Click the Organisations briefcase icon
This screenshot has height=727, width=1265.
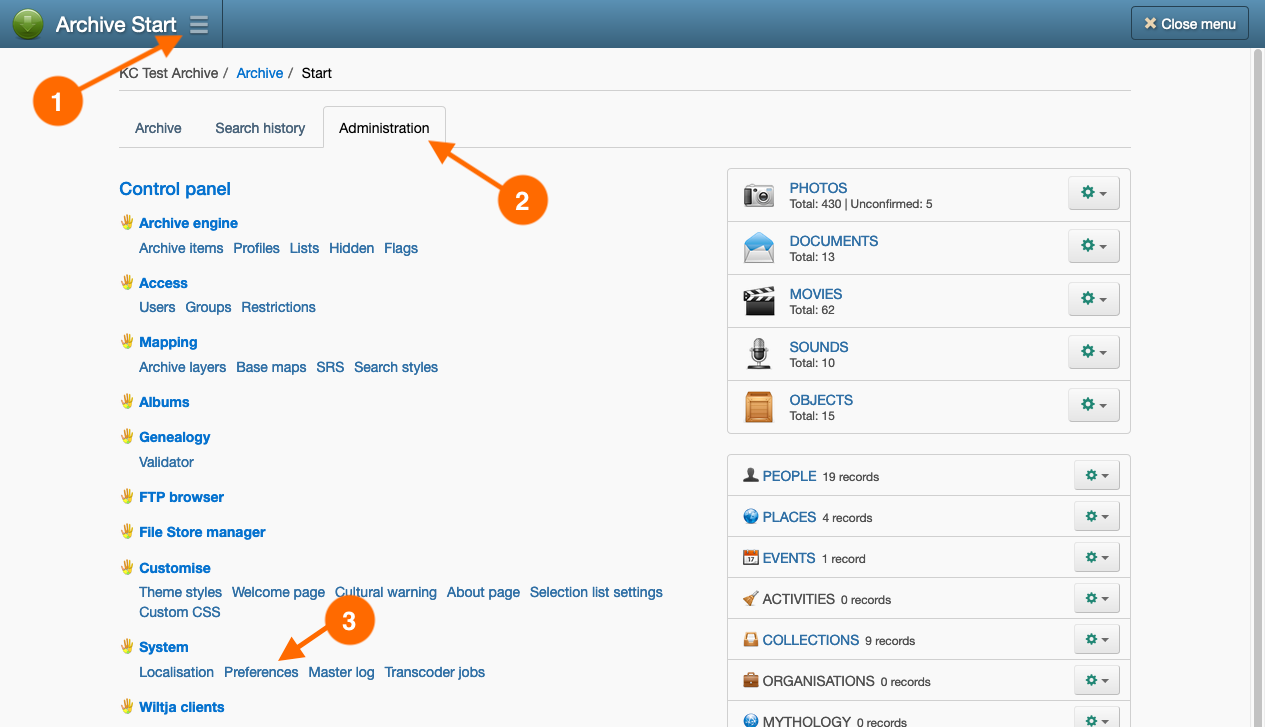click(751, 680)
